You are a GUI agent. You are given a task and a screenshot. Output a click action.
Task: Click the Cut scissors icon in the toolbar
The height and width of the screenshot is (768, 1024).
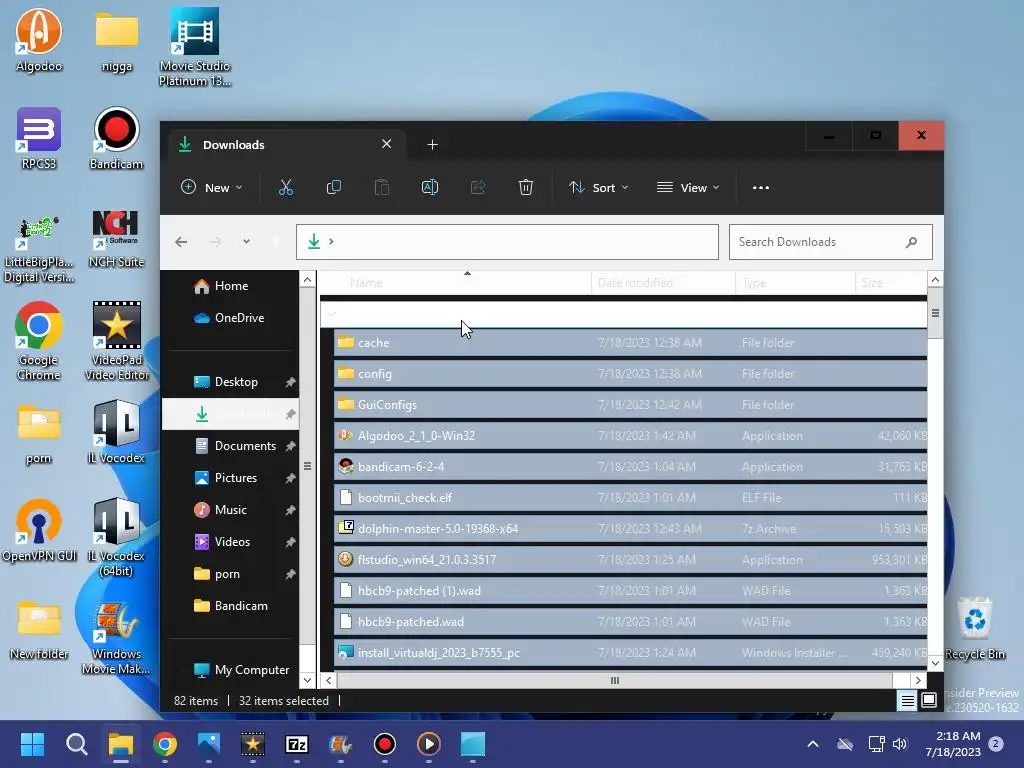pyautogui.click(x=285, y=187)
